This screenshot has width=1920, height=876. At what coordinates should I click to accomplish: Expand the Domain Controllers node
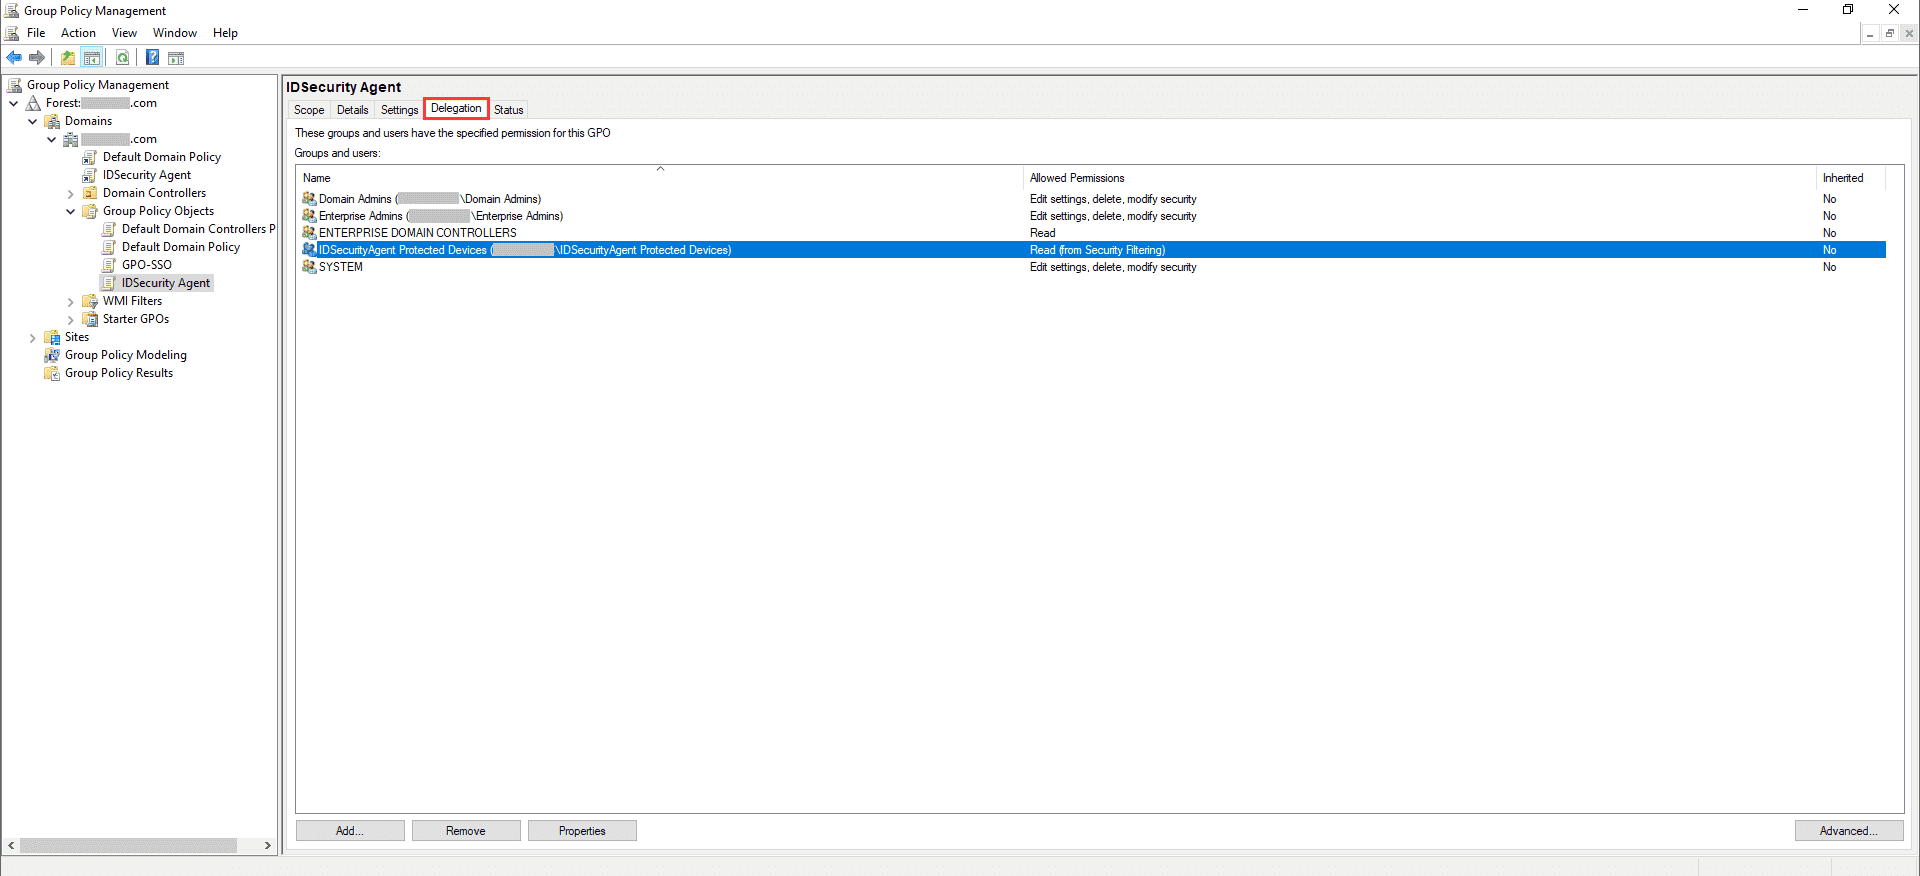tap(70, 193)
